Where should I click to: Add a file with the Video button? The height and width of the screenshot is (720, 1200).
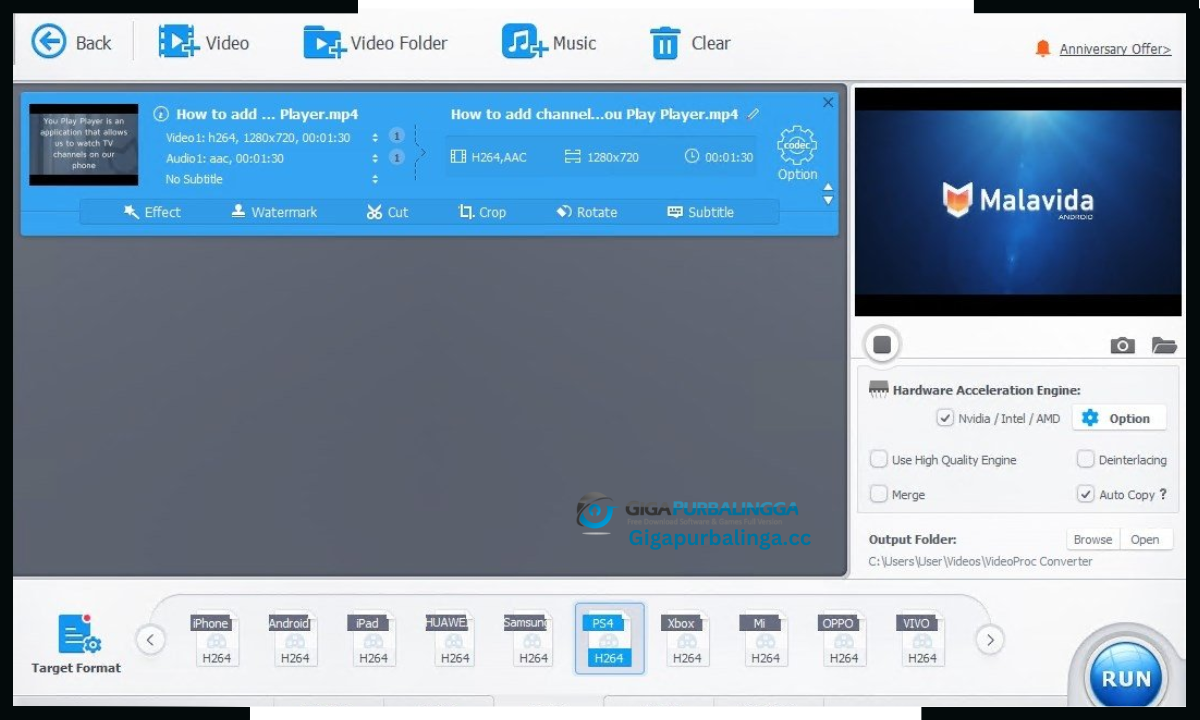point(204,42)
